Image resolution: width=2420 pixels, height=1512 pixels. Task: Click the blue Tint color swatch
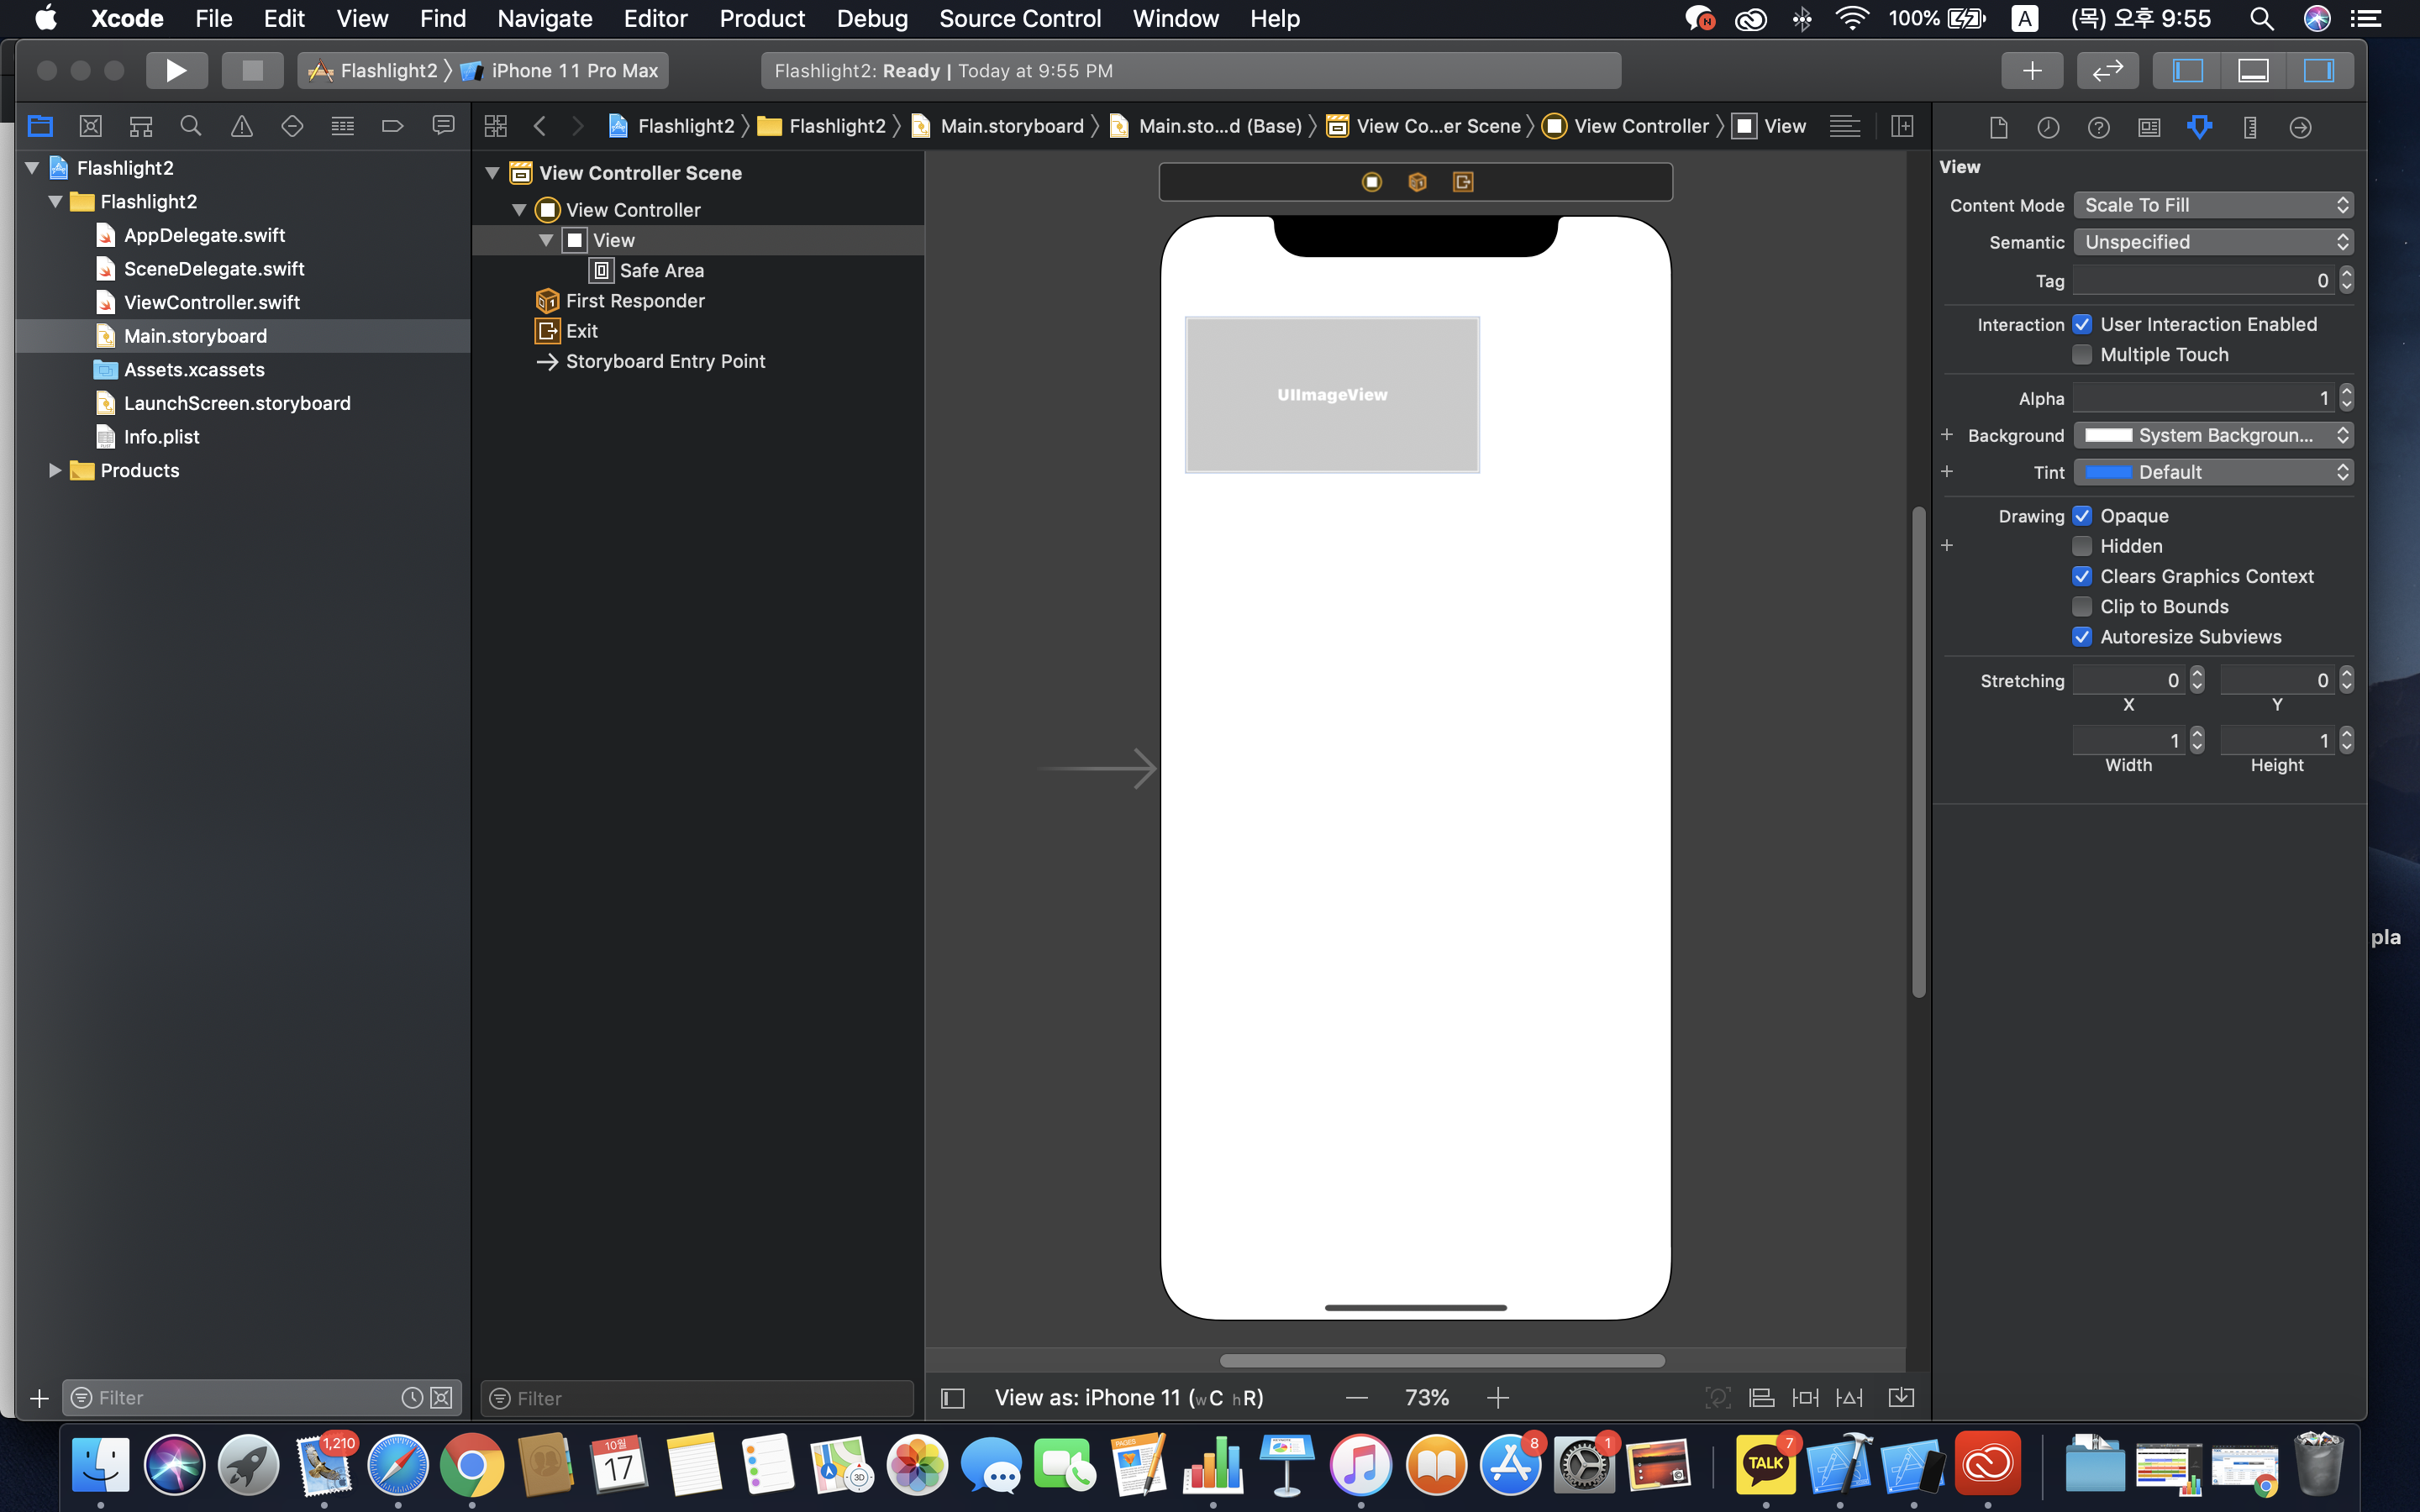click(x=2108, y=472)
